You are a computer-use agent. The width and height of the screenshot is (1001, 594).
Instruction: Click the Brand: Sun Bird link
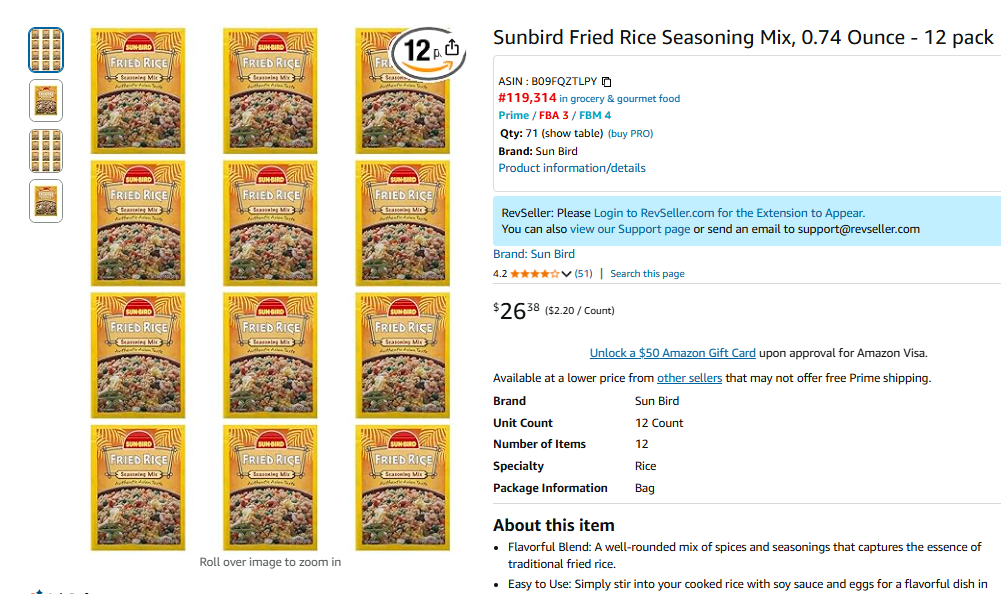click(x=534, y=254)
